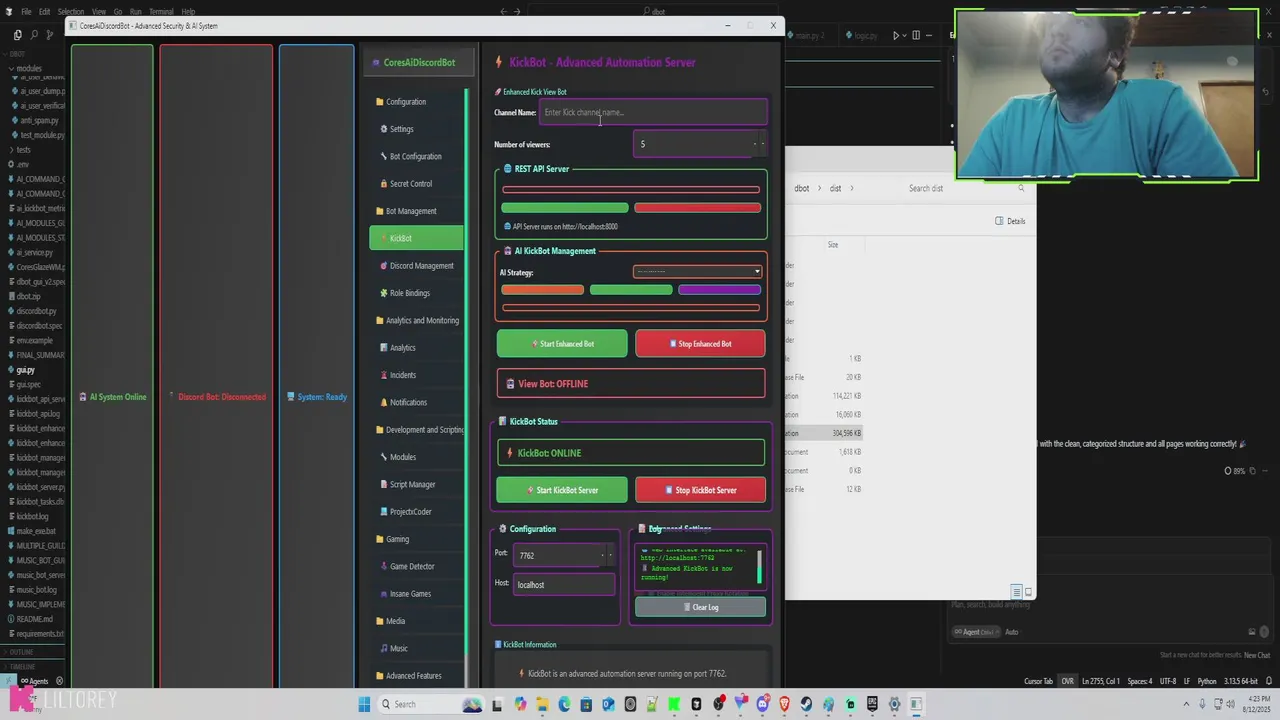Open File menu in code editor
Screen dimensions: 1280x720
click(x=26, y=12)
